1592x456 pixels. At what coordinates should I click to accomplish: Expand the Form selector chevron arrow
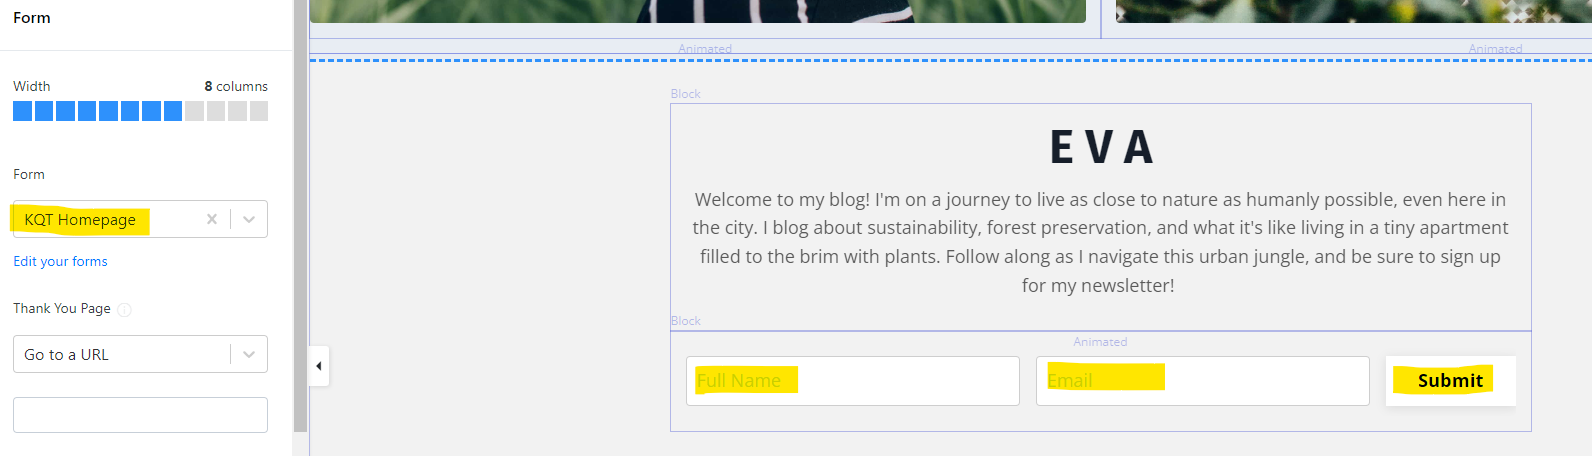click(249, 219)
